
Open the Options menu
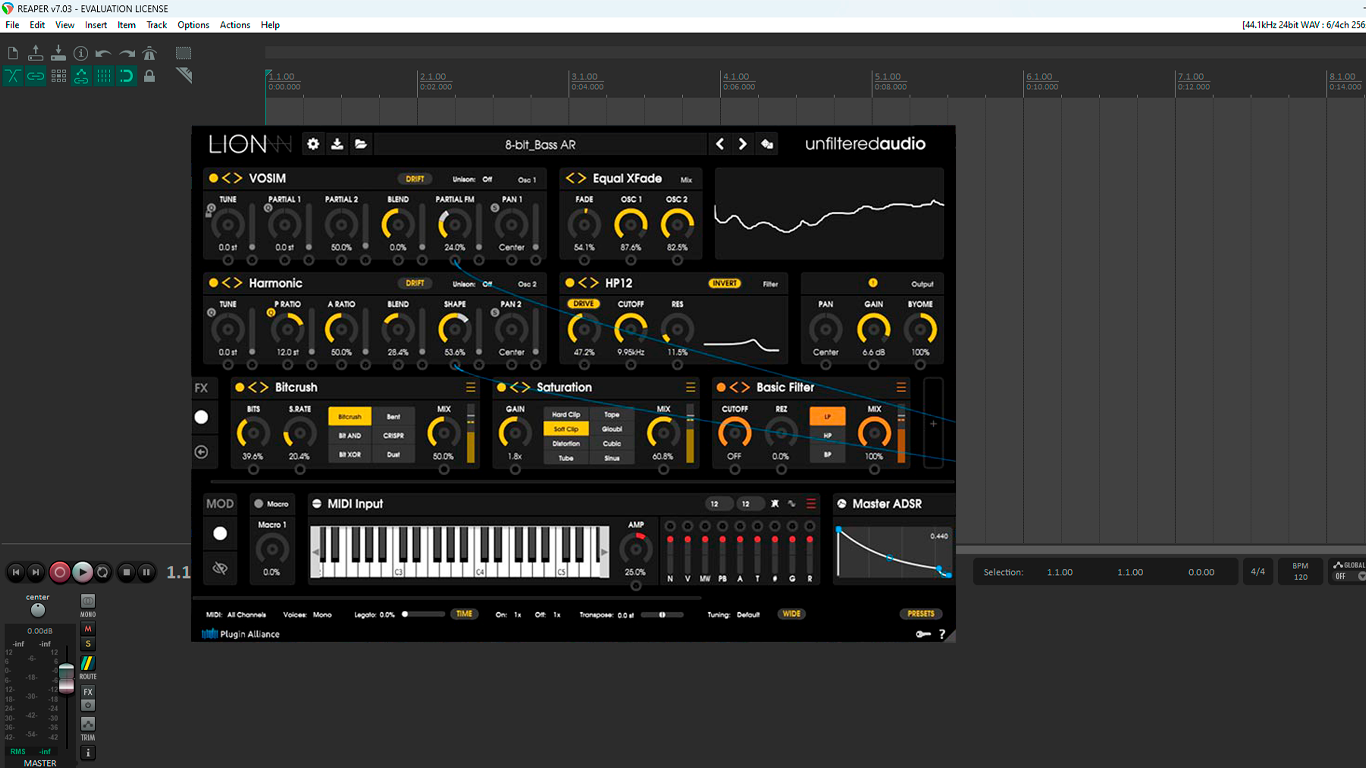click(194, 25)
